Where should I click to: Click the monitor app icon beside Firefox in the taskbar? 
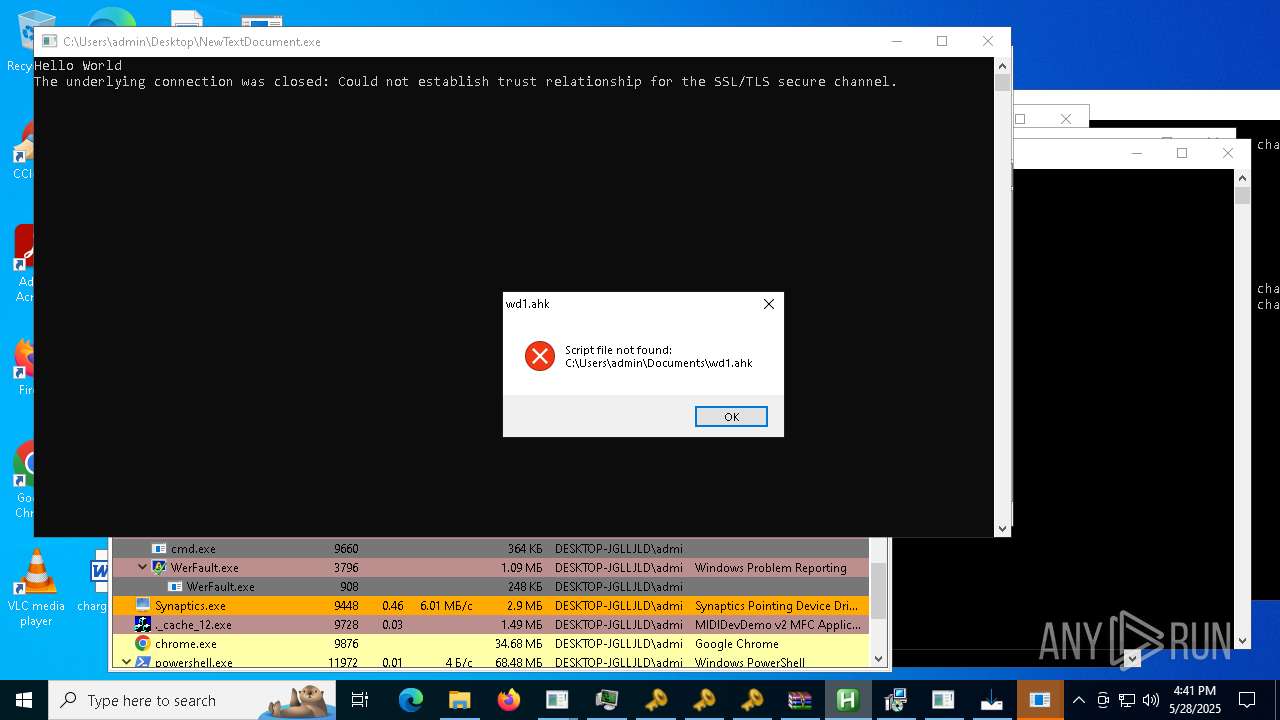click(x=606, y=700)
